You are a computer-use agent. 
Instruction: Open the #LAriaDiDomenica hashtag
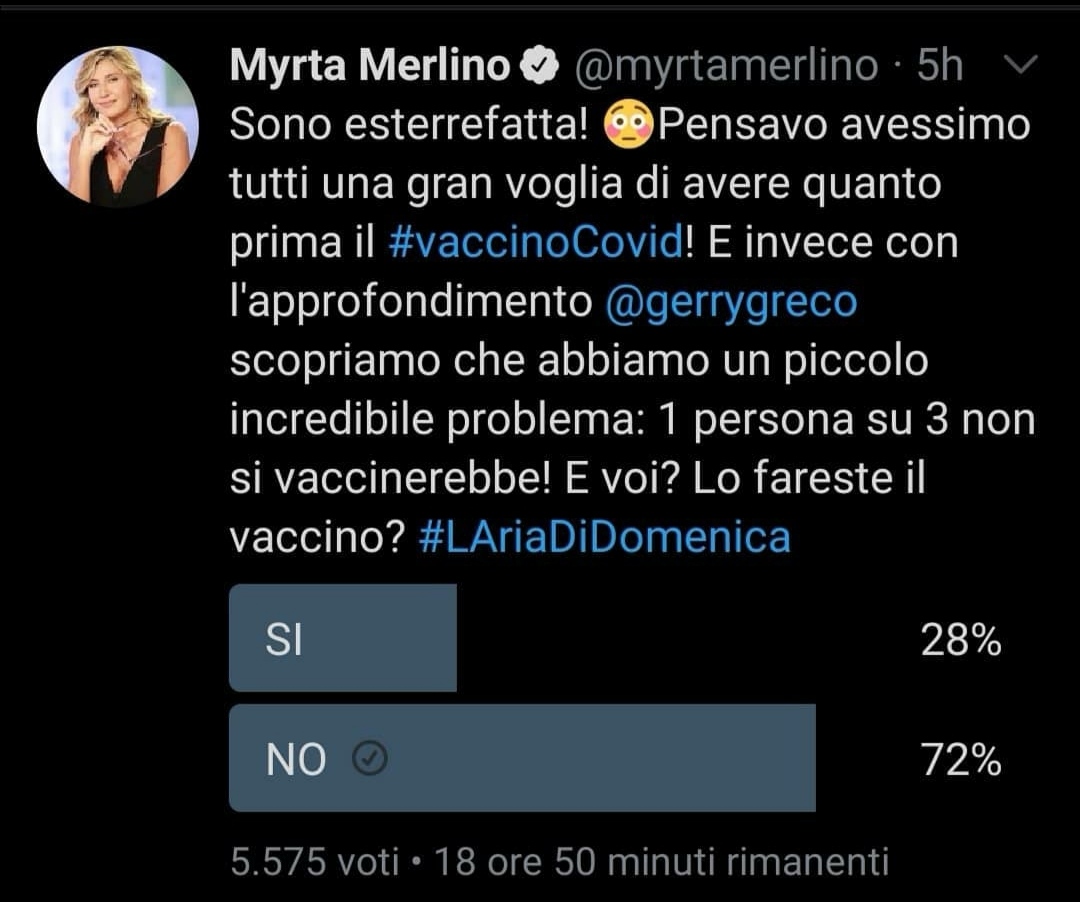(x=604, y=538)
